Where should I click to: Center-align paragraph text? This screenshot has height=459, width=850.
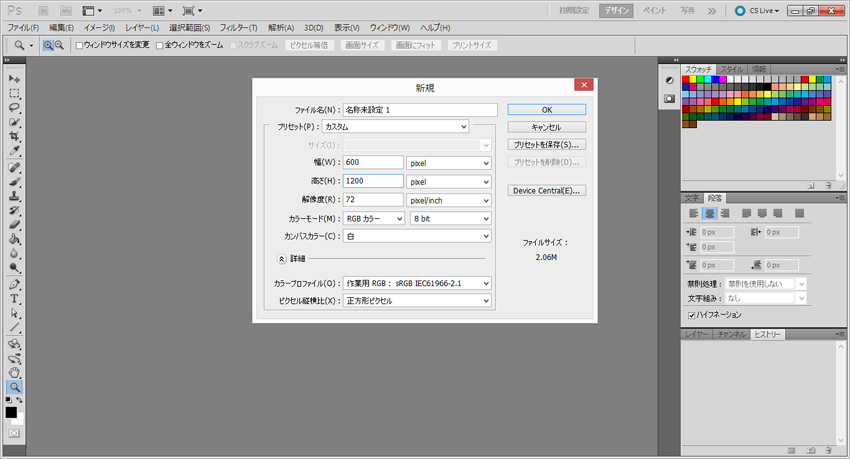(709, 214)
